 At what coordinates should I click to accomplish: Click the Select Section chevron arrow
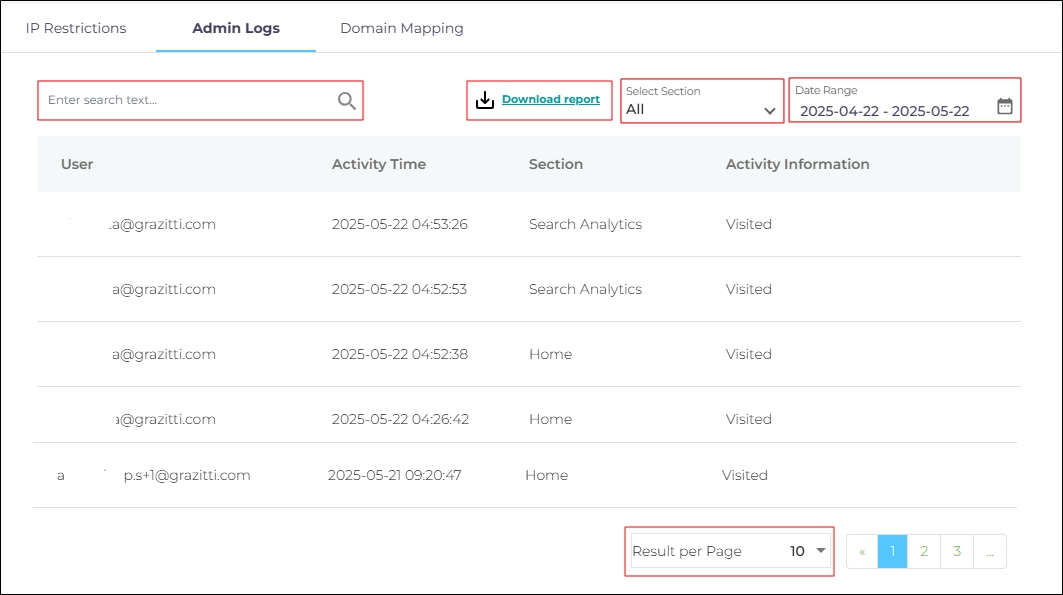click(x=770, y=111)
